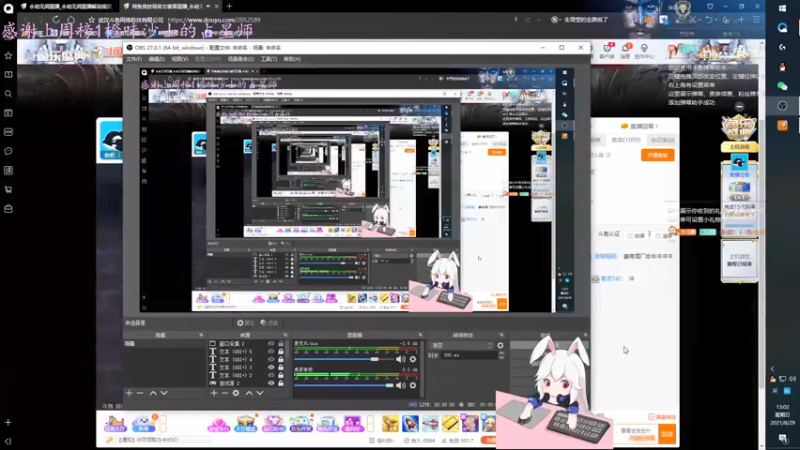Click the orange 发送 send button in Douyu
Image resolution: width=800 pixels, height=450 pixels.
667,434
